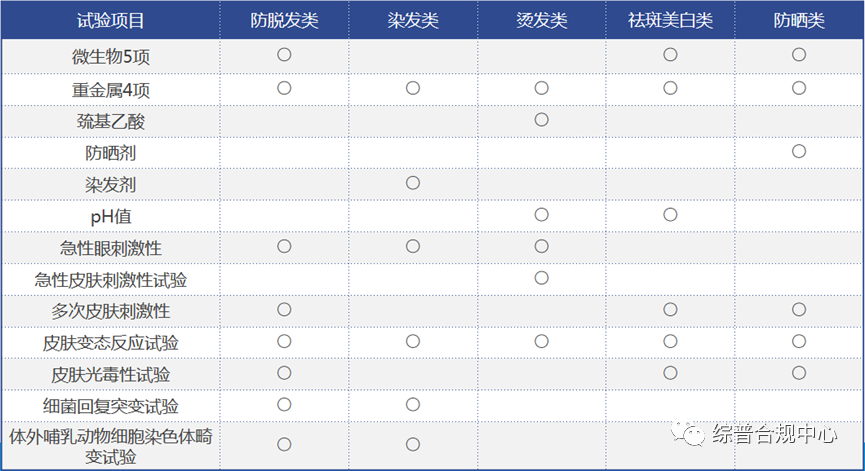
Task: Click the 体外哺乳动物细胞染色体畸变试验 row label
Action: (111, 446)
